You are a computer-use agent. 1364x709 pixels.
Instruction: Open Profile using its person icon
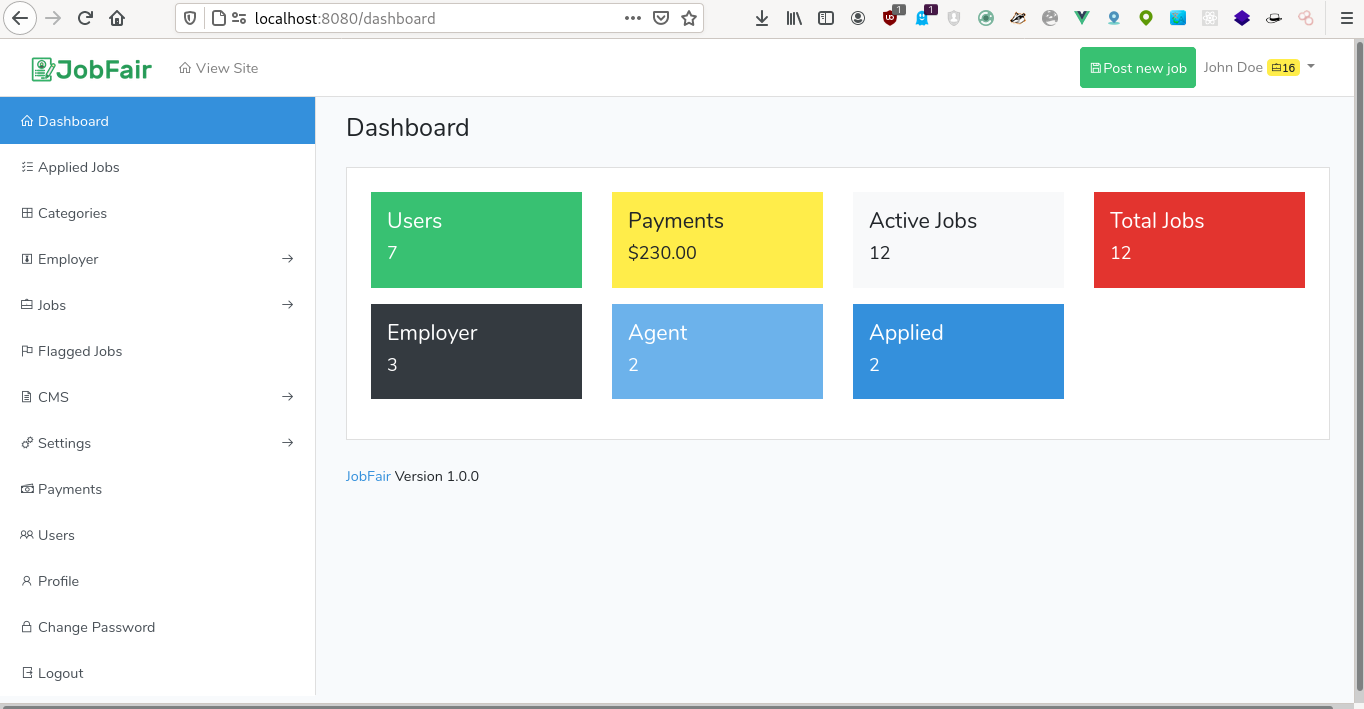pos(27,581)
